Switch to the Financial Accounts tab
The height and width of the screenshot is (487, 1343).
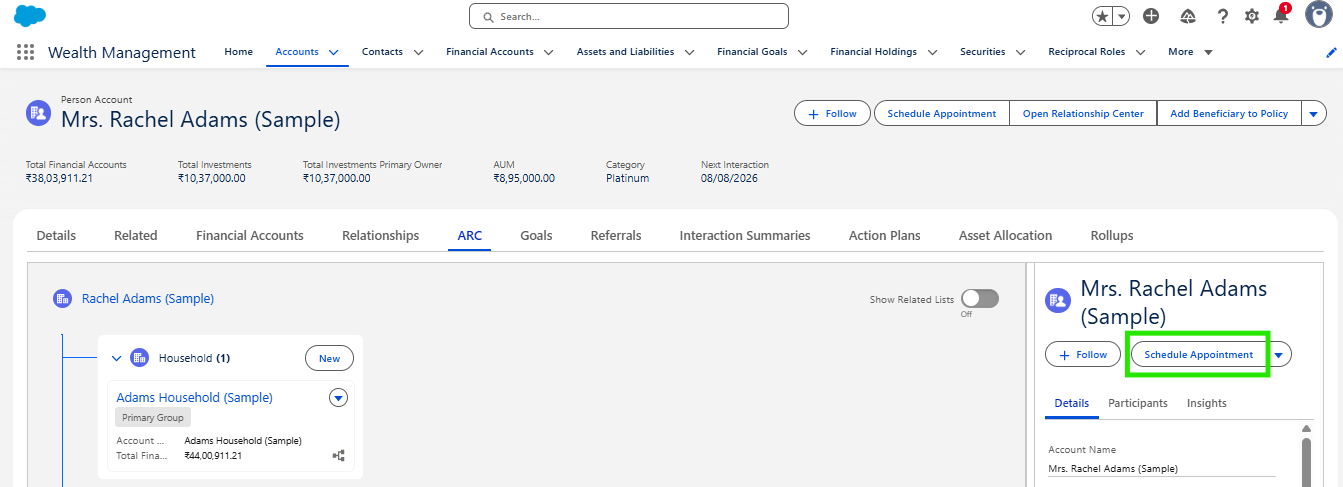click(249, 236)
